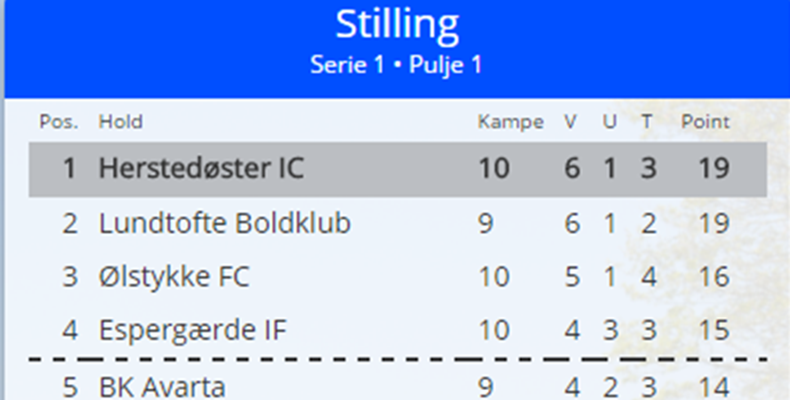The width and height of the screenshot is (790, 400).
Task: Open Espergærde IF team page
Action: click(x=192, y=330)
